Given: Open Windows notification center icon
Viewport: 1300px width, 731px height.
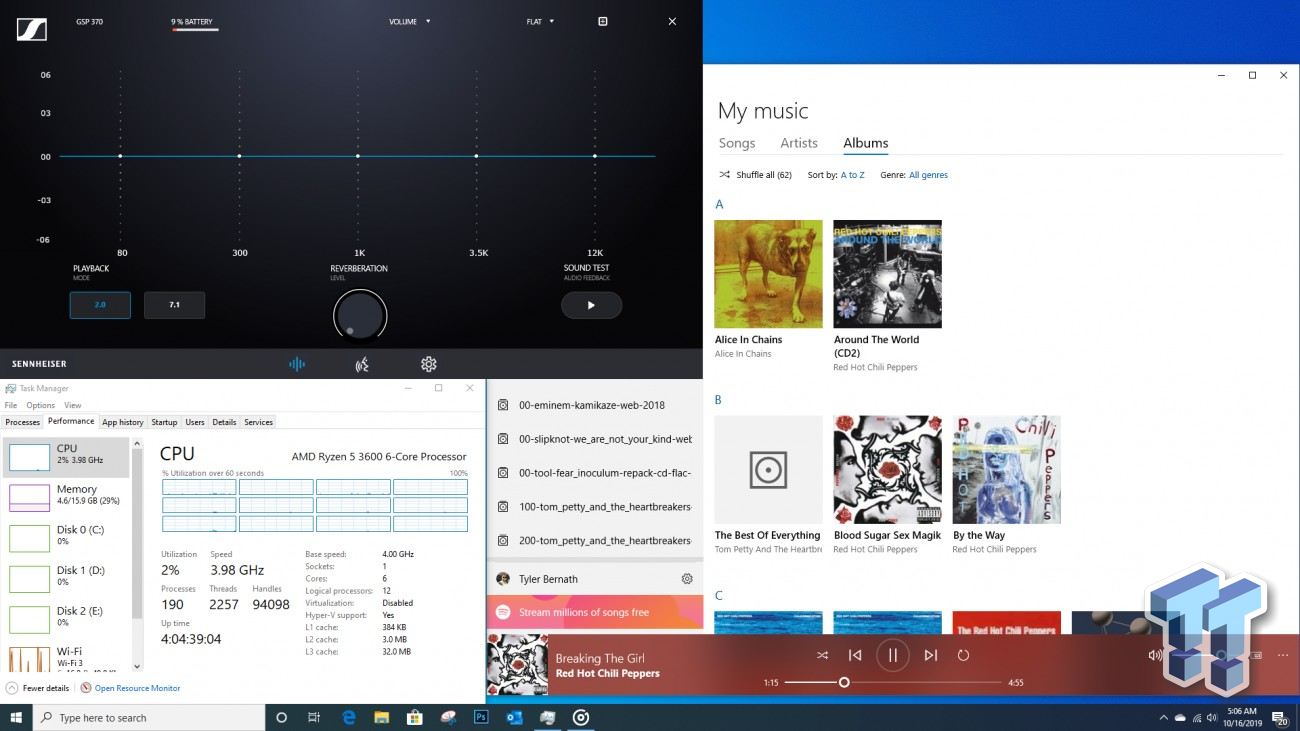Looking at the screenshot, I should [x=1279, y=718].
